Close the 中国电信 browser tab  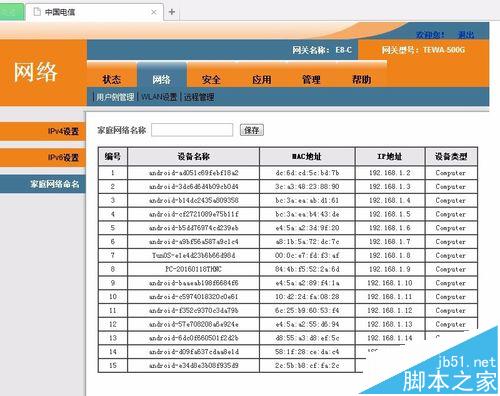(x=154, y=12)
